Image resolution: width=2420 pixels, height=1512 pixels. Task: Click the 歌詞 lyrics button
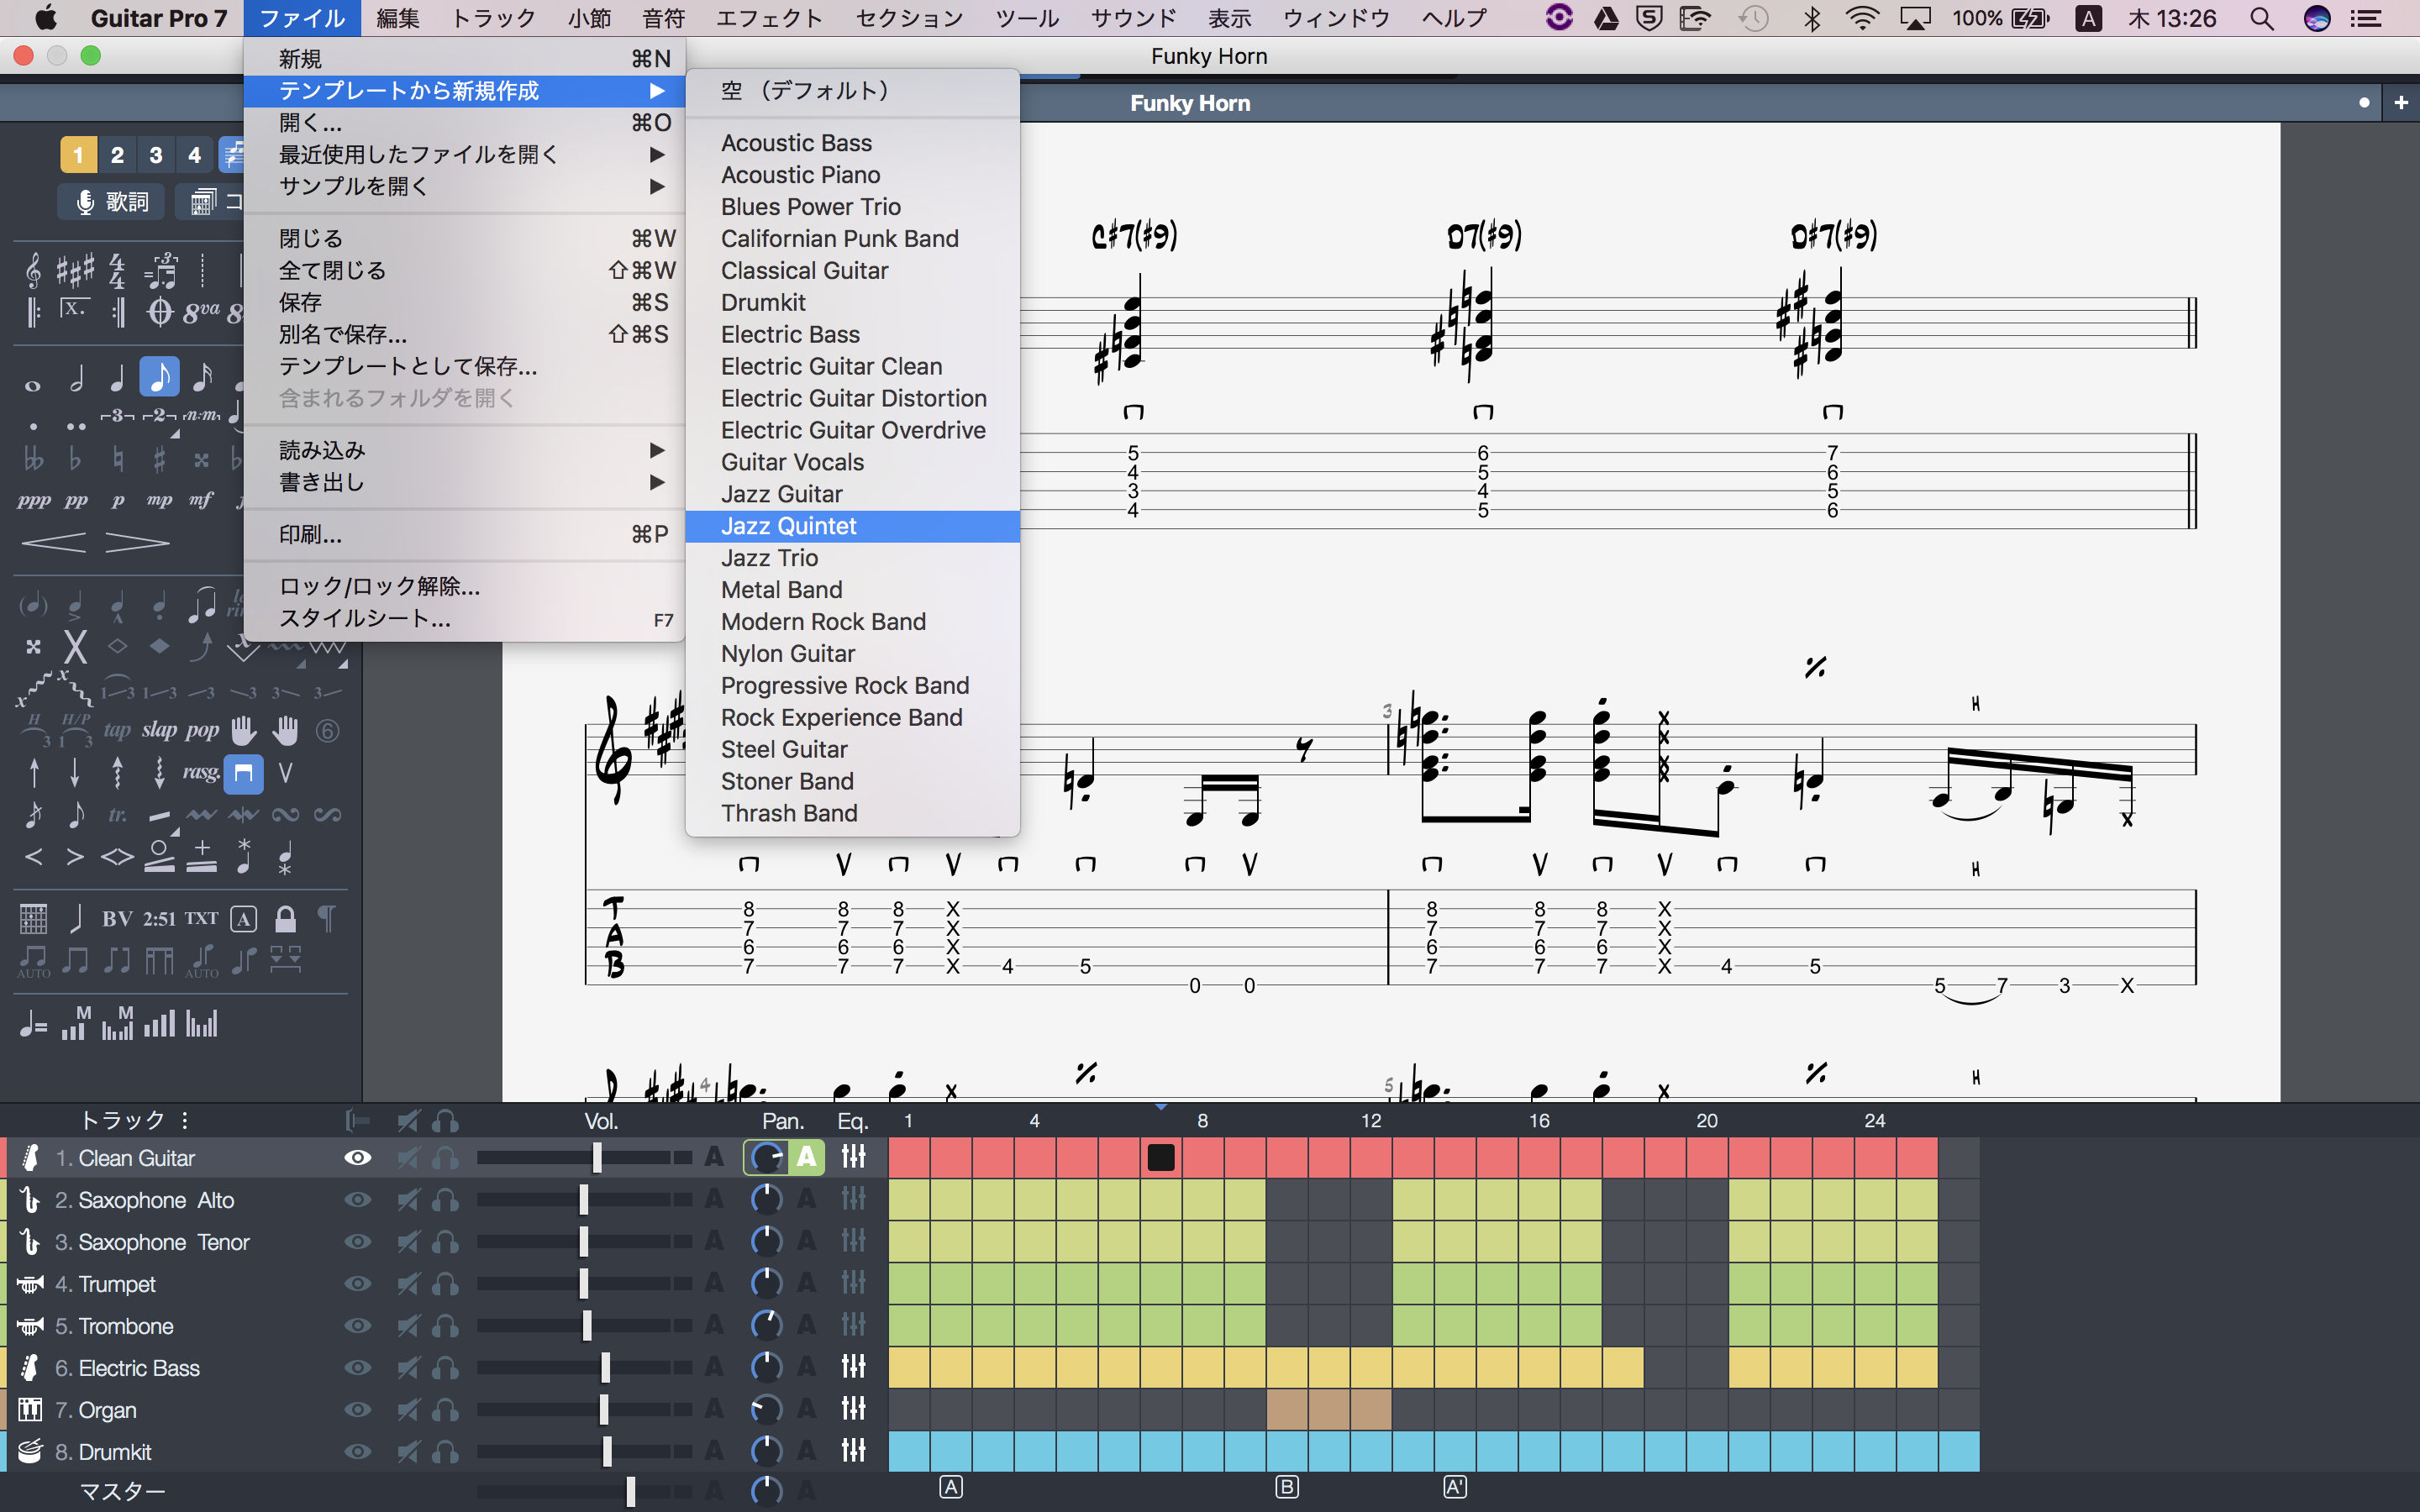pos(112,202)
